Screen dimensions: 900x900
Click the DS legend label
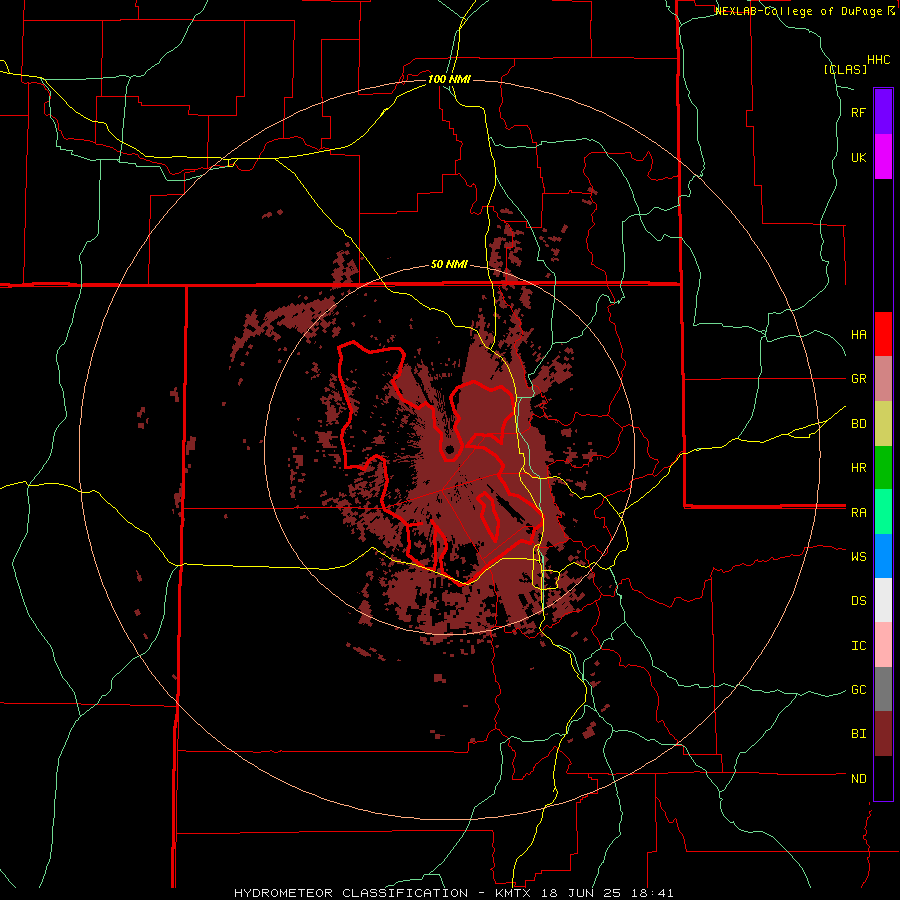tap(858, 601)
